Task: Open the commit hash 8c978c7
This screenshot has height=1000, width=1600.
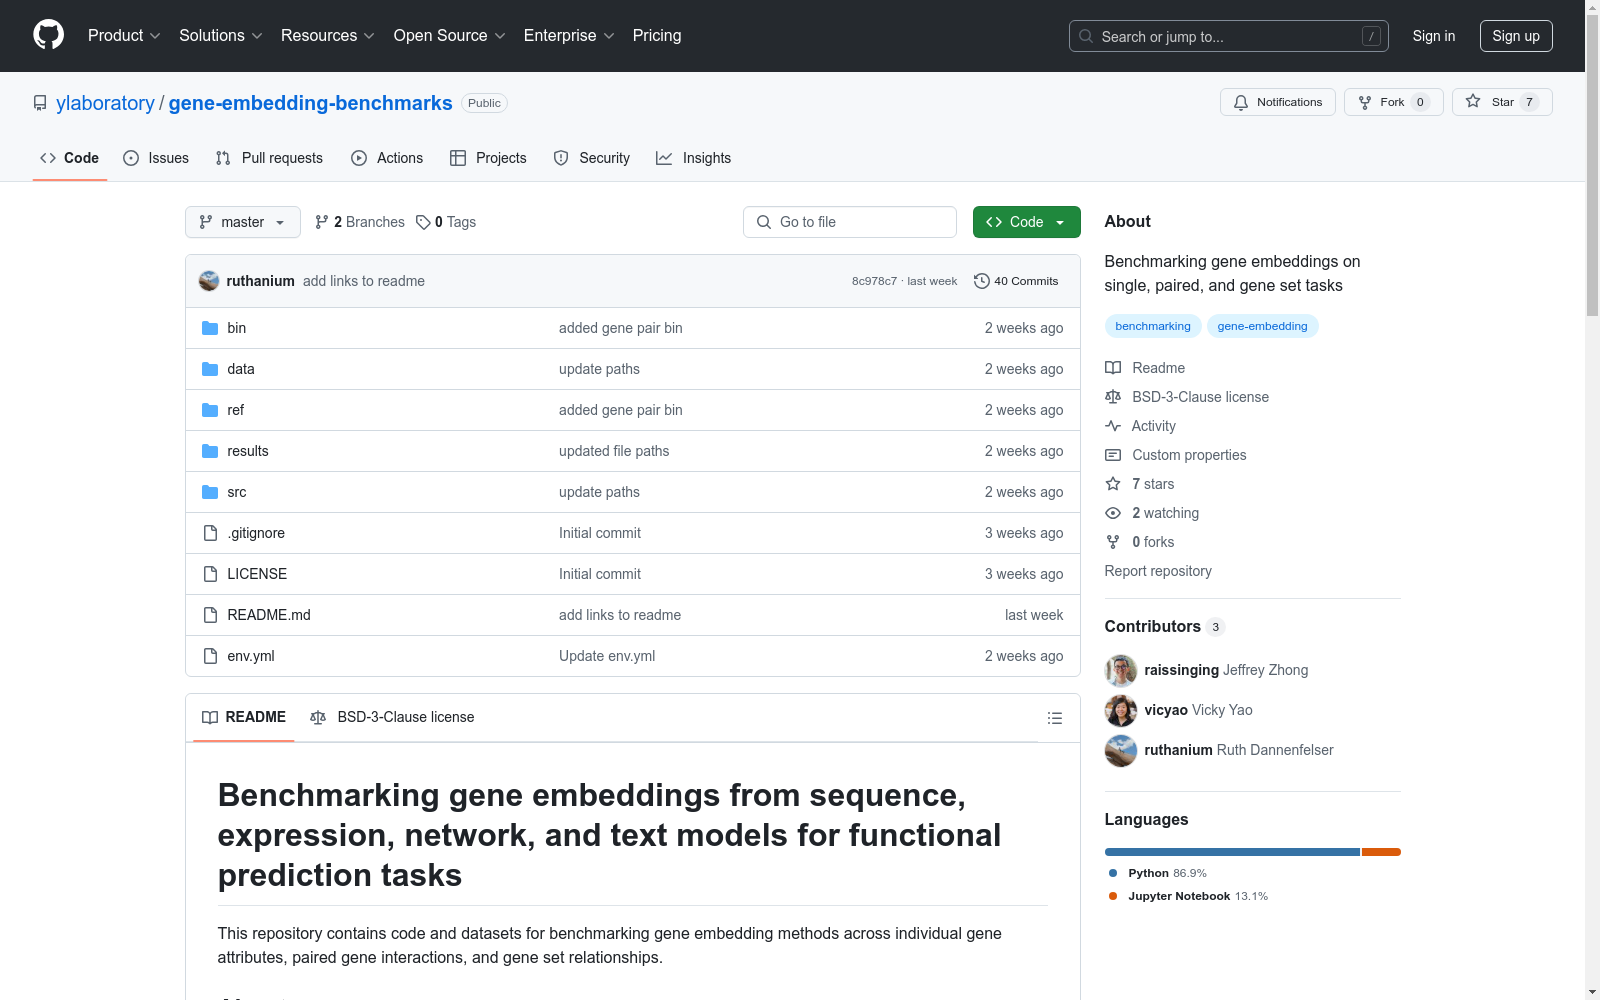Action: coord(874,281)
